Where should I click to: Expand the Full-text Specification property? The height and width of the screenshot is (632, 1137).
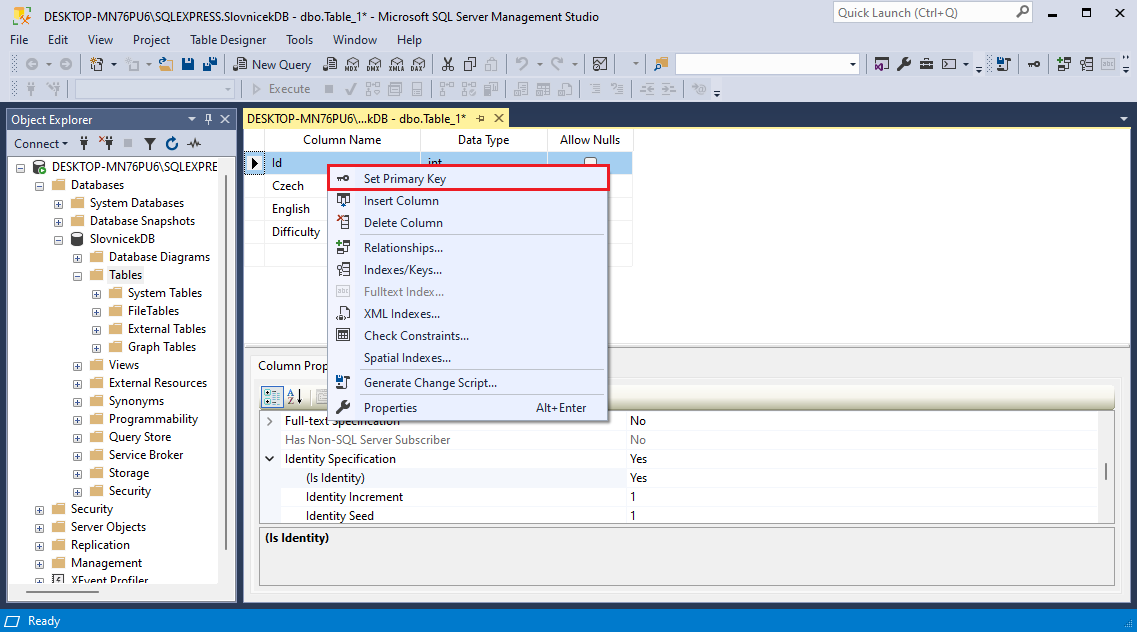(270, 421)
